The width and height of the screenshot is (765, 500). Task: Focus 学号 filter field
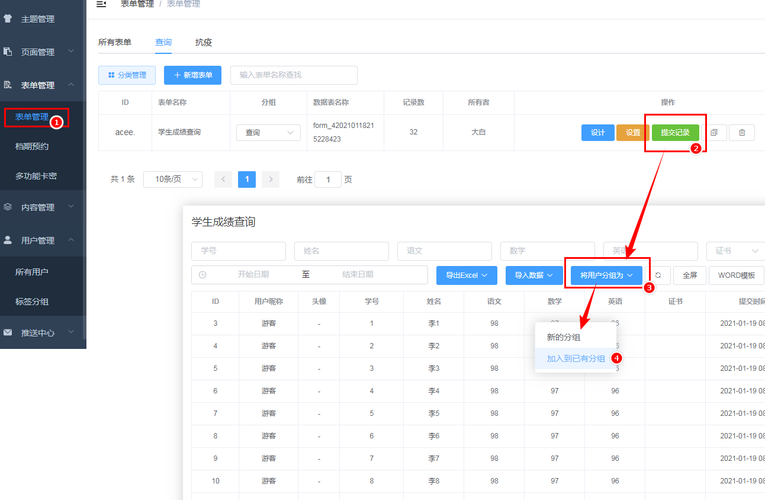[239, 251]
